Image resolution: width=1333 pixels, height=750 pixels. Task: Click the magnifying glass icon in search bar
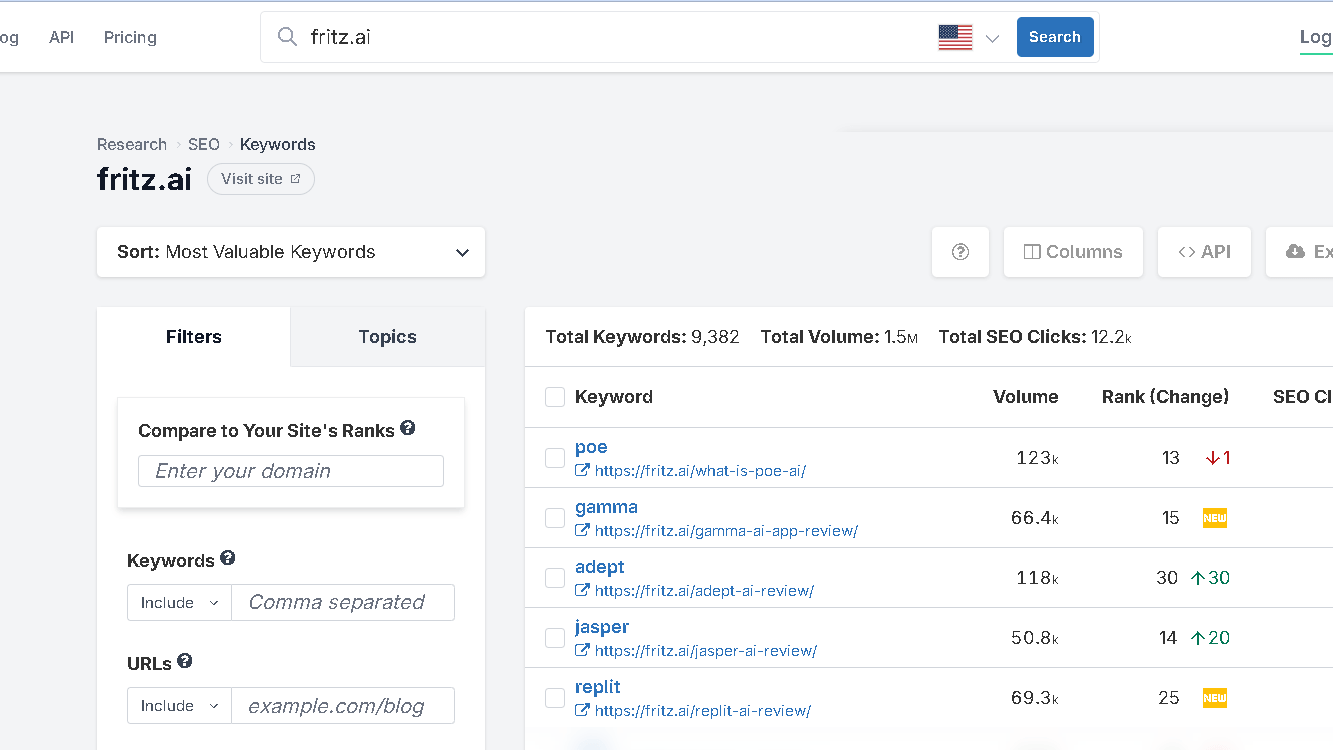click(287, 36)
